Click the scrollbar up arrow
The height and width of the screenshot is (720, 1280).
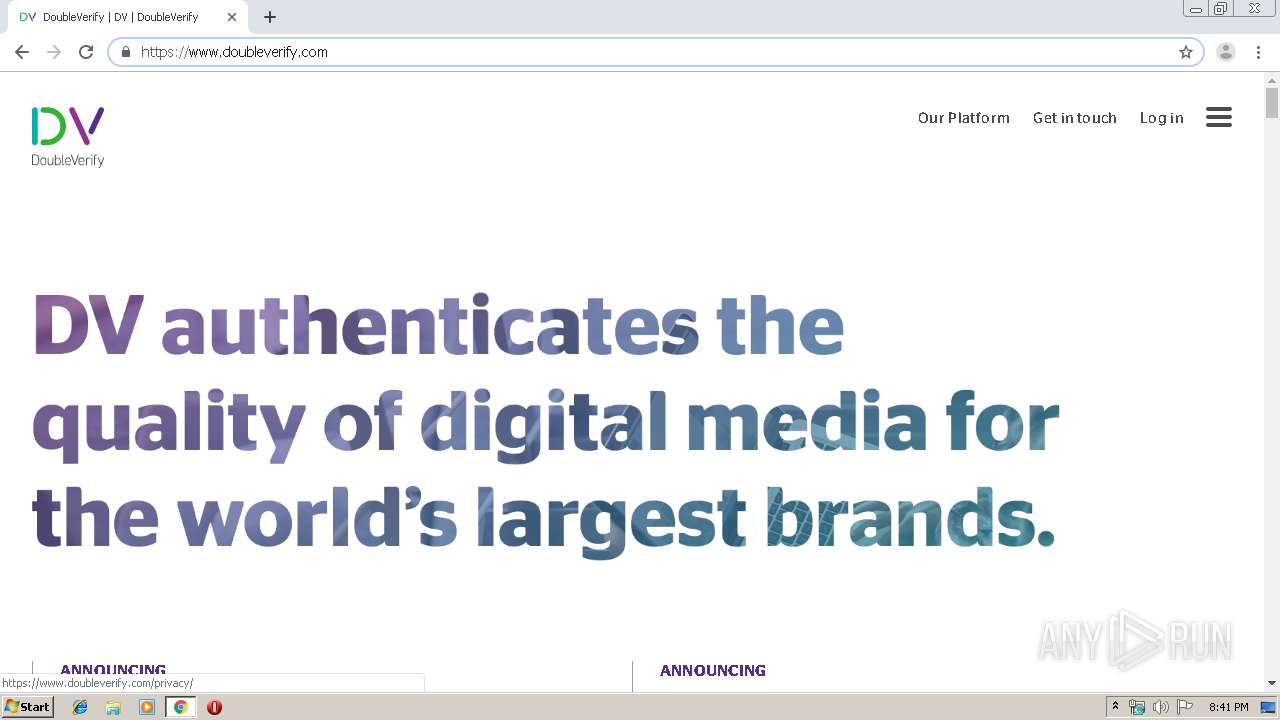[x=1272, y=79]
